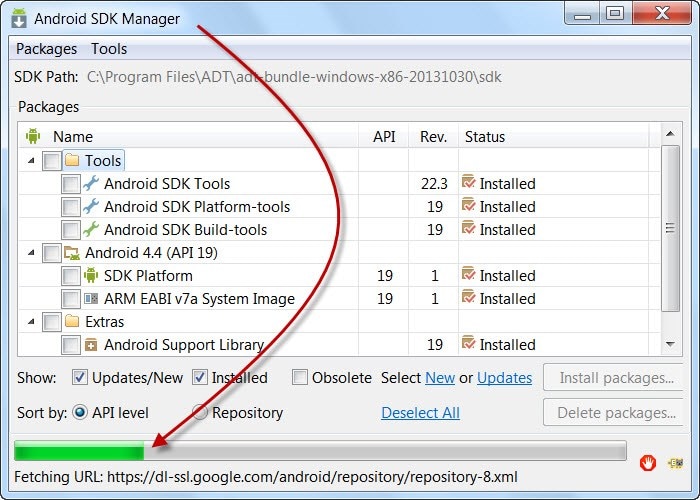This screenshot has height=500, width=700.
Task: Click the ARM EABI v7a System Image icon
Action: pyautogui.click(x=91, y=298)
